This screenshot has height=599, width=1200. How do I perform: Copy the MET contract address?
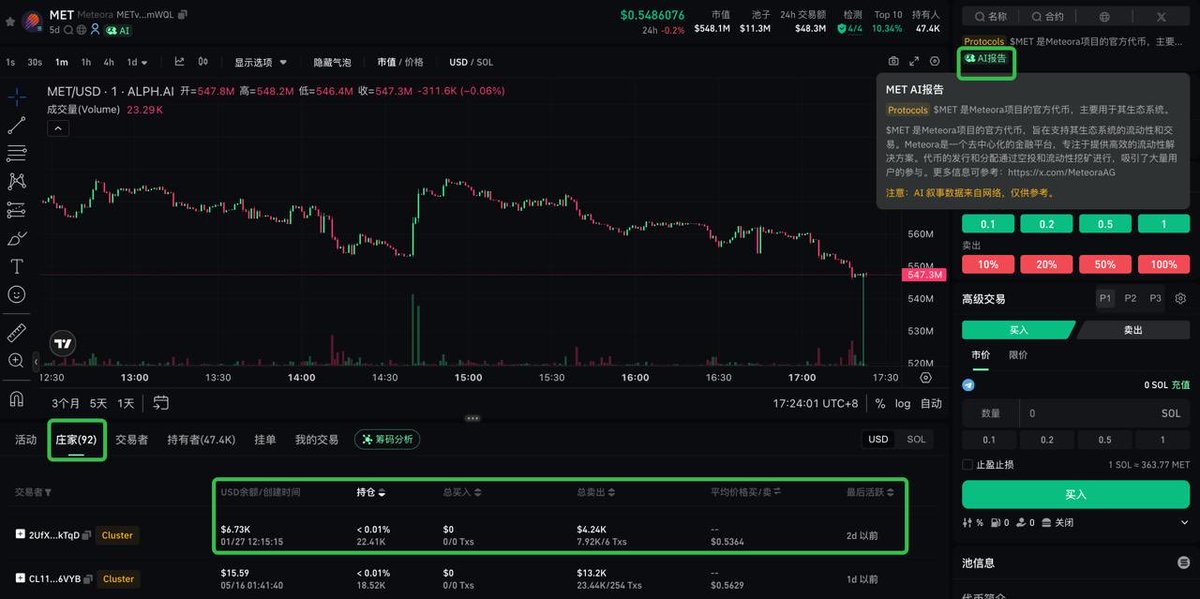pos(183,15)
